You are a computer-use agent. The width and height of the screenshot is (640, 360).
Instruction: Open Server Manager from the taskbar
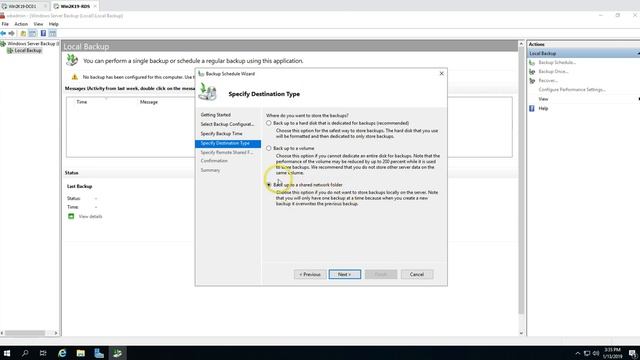coord(99,353)
